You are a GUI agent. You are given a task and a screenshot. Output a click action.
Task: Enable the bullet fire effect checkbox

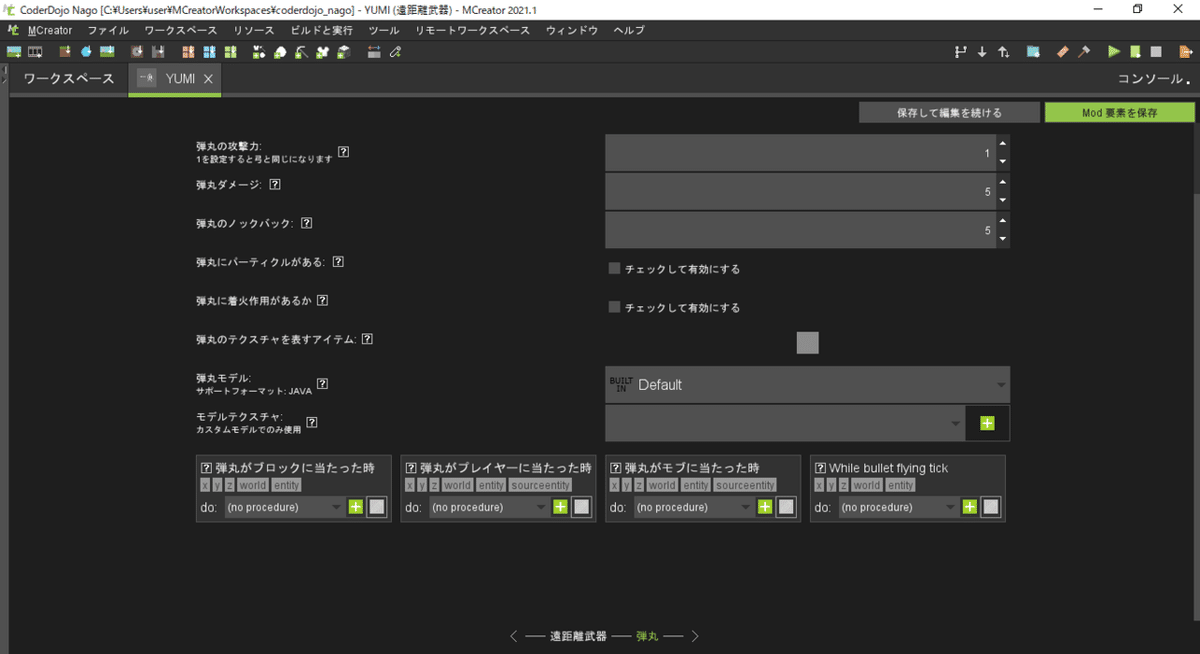[614, 307]
